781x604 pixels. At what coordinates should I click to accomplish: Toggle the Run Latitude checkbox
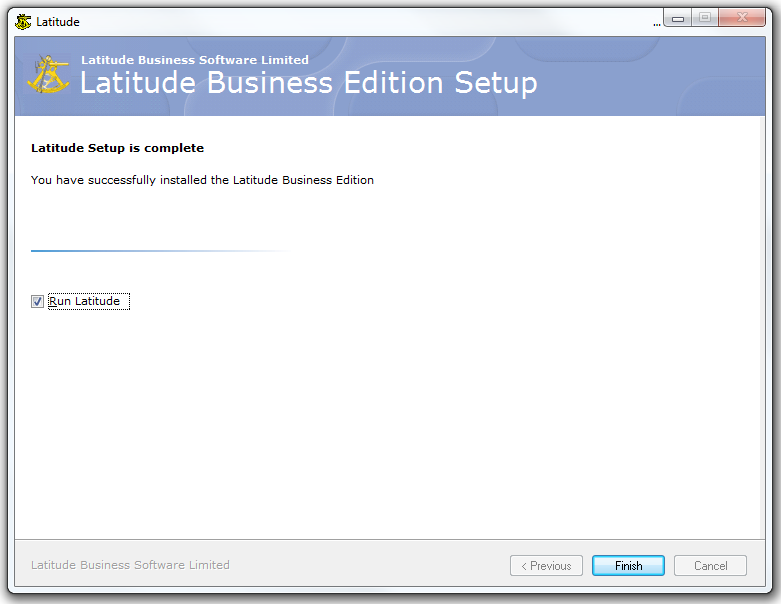point(38,301)
